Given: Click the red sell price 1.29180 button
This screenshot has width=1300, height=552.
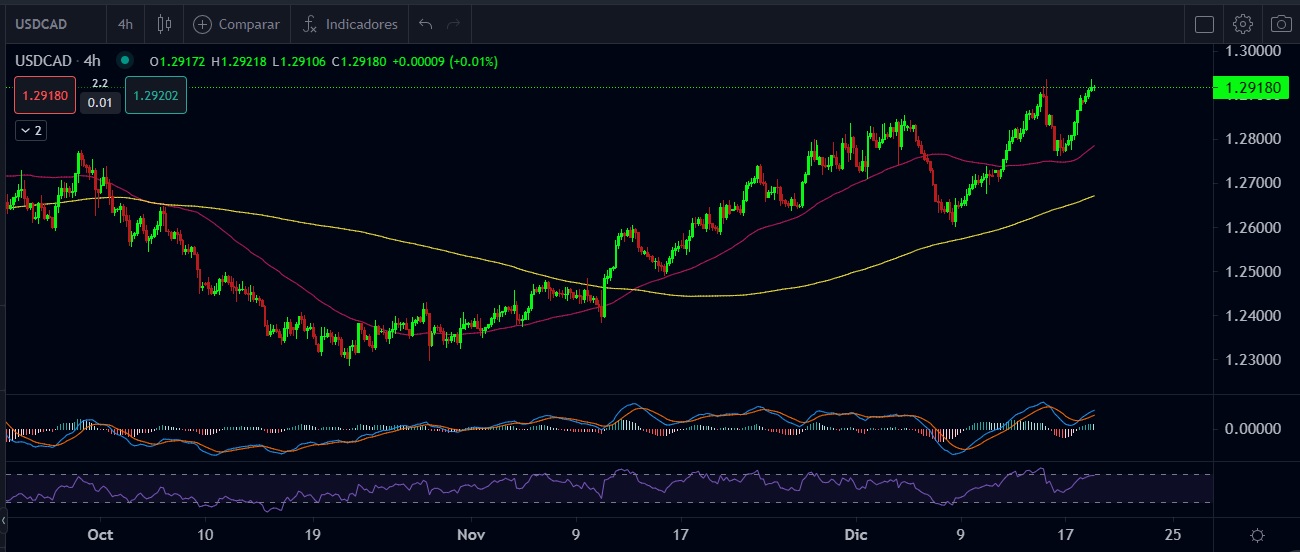Looking at the screenshot, I should (43, 95).
